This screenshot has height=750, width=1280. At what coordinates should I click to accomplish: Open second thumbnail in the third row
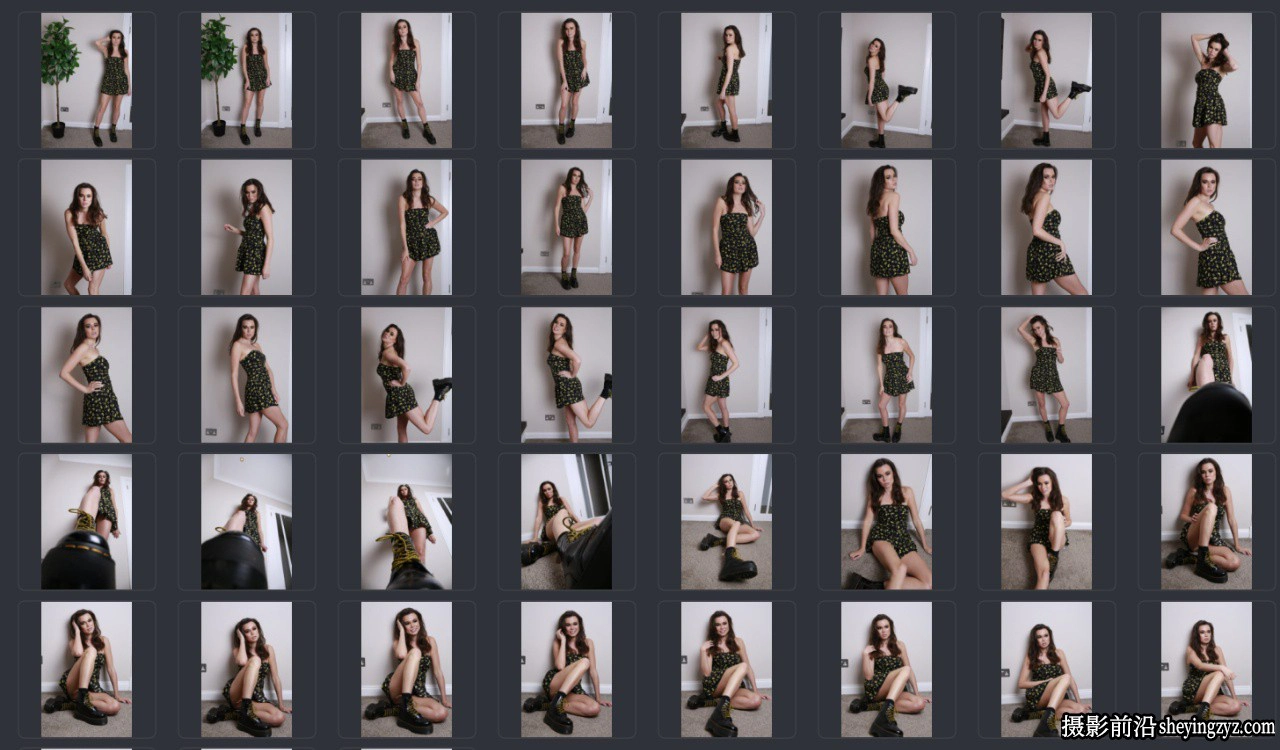pos(246,374)
